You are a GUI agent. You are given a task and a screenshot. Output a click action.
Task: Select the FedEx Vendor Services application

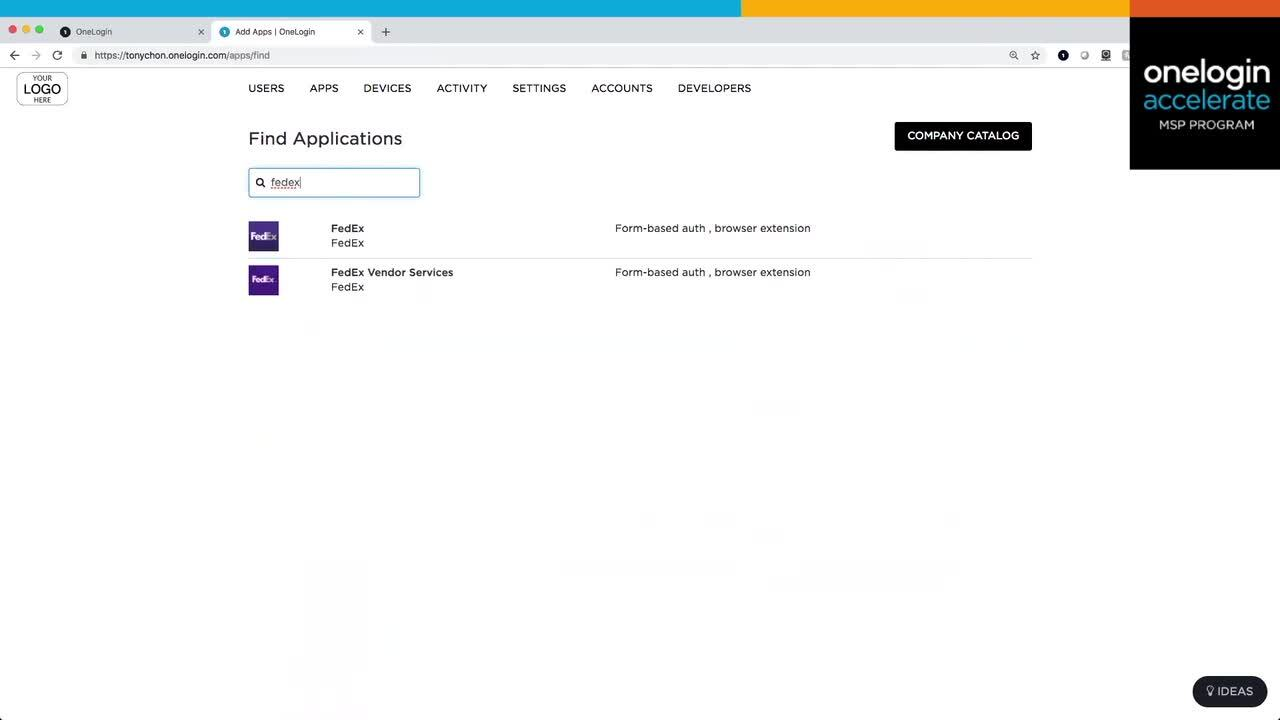392,273
